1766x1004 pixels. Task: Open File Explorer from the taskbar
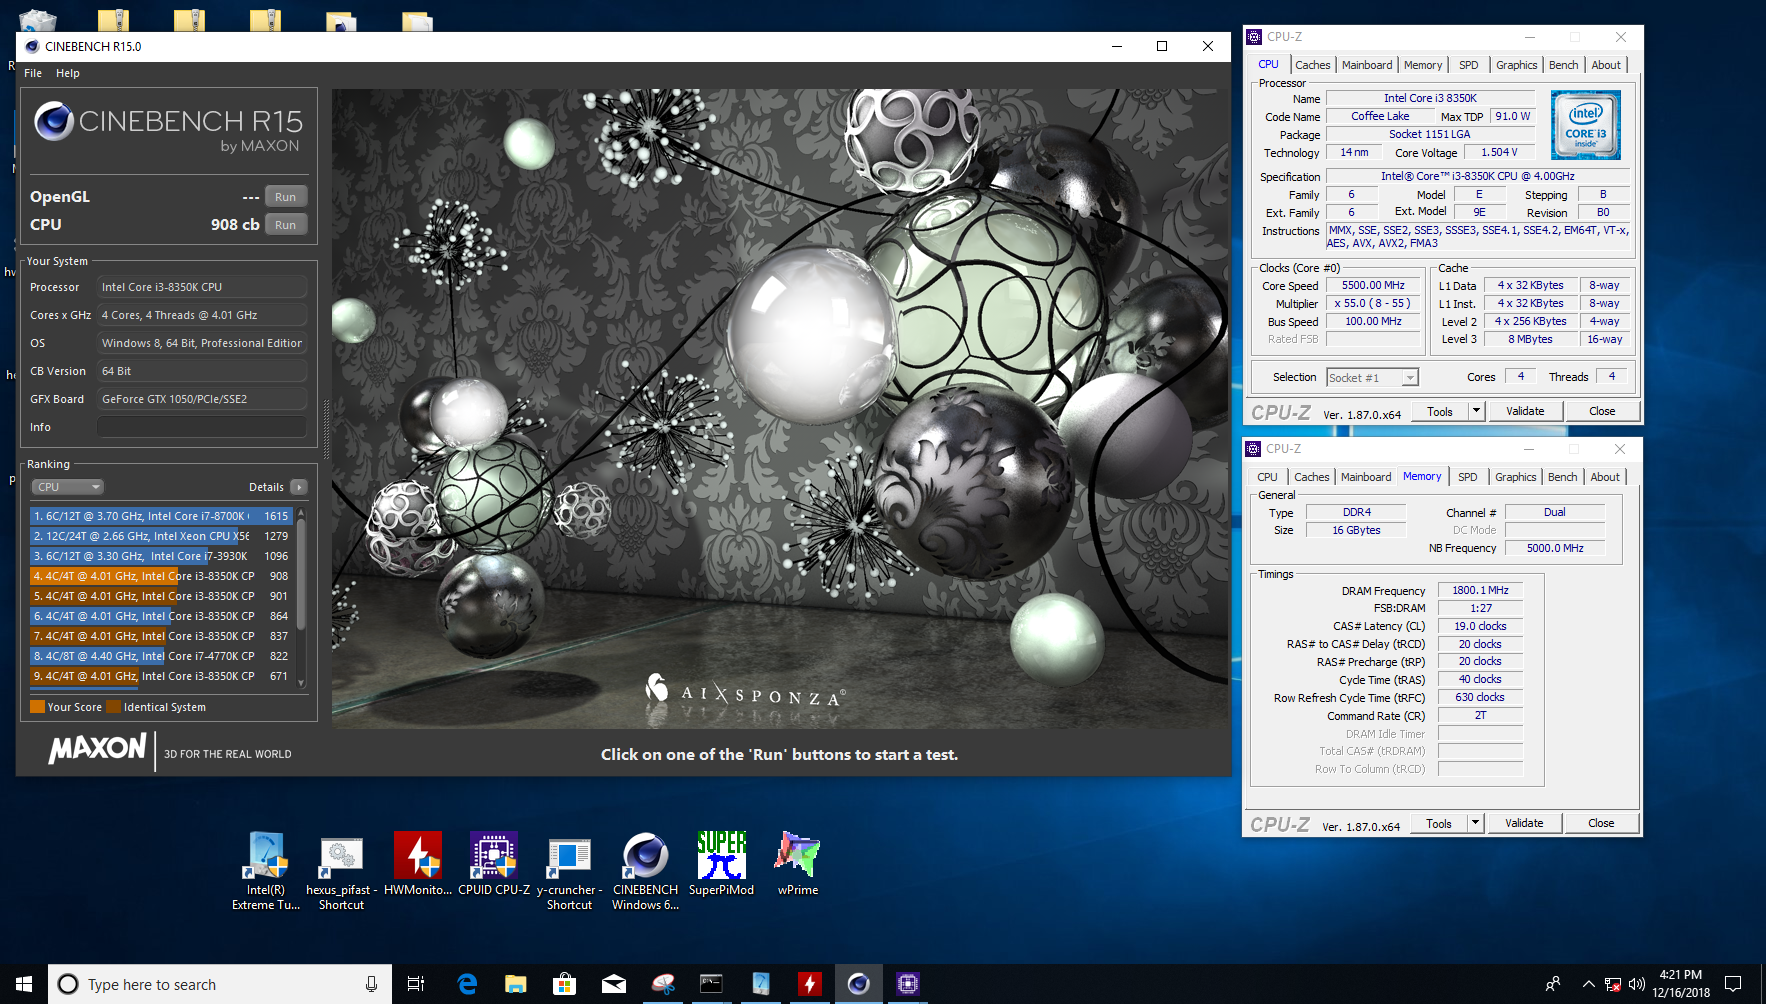pos(515,984)
